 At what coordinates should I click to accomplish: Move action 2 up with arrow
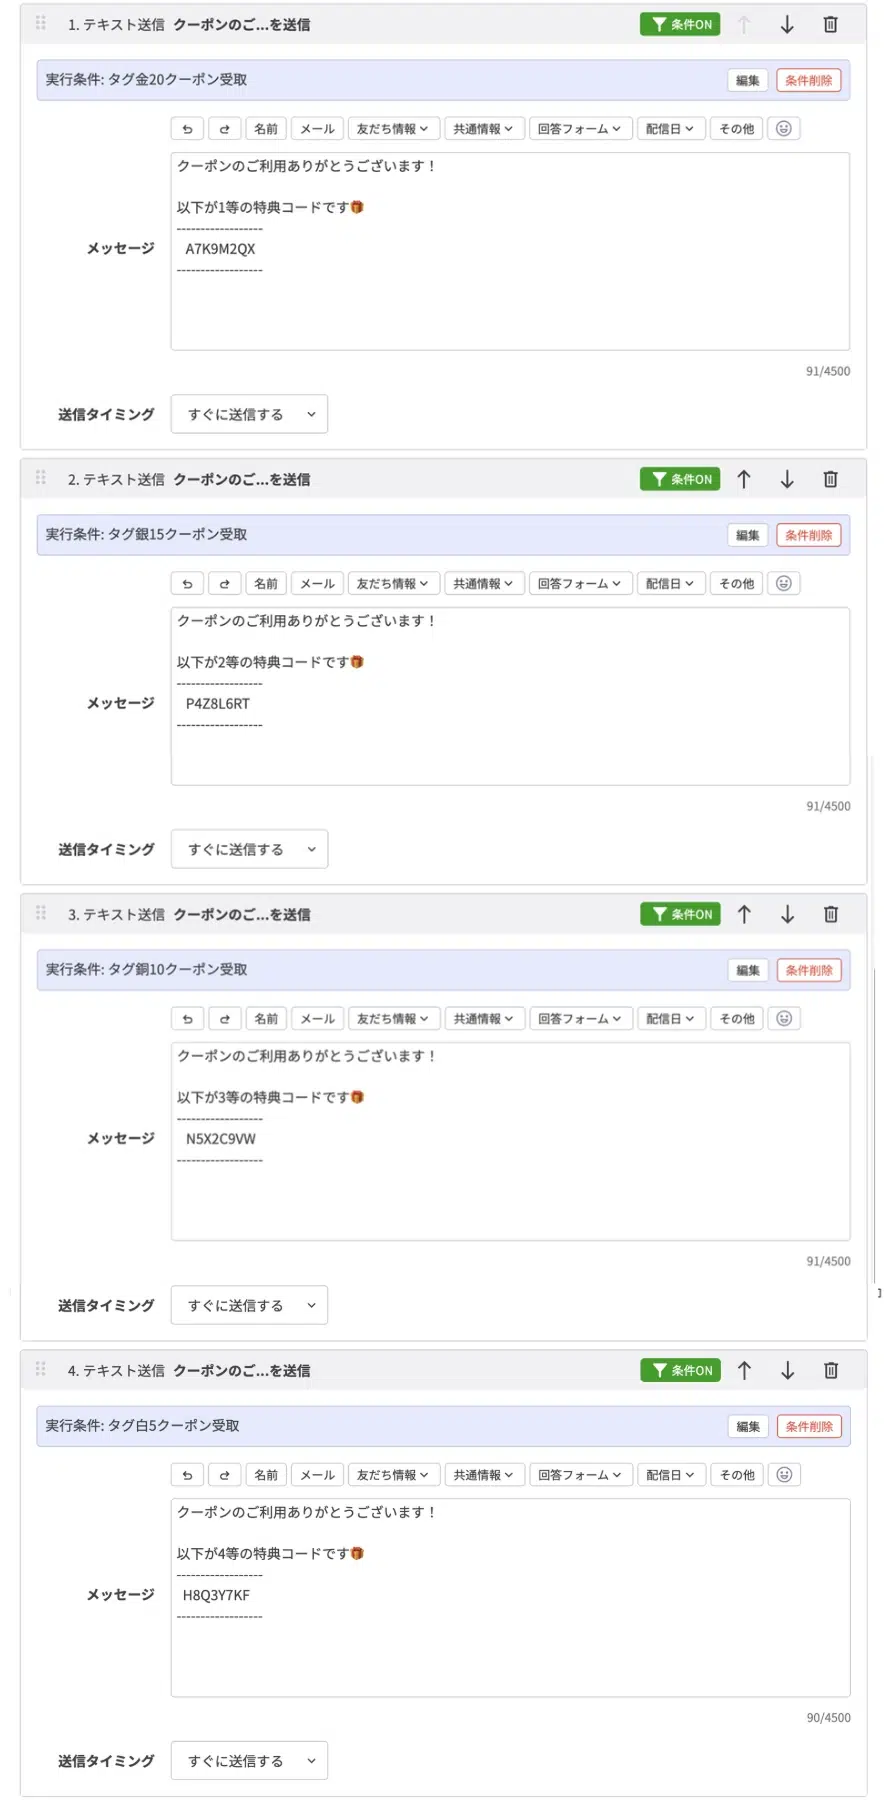click(744, 480)
